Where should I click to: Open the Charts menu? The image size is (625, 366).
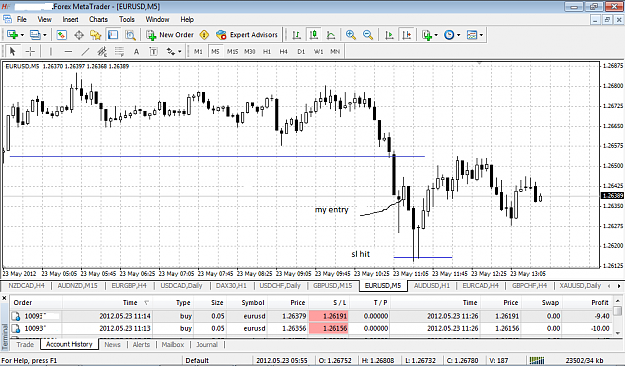coord(98,19)
